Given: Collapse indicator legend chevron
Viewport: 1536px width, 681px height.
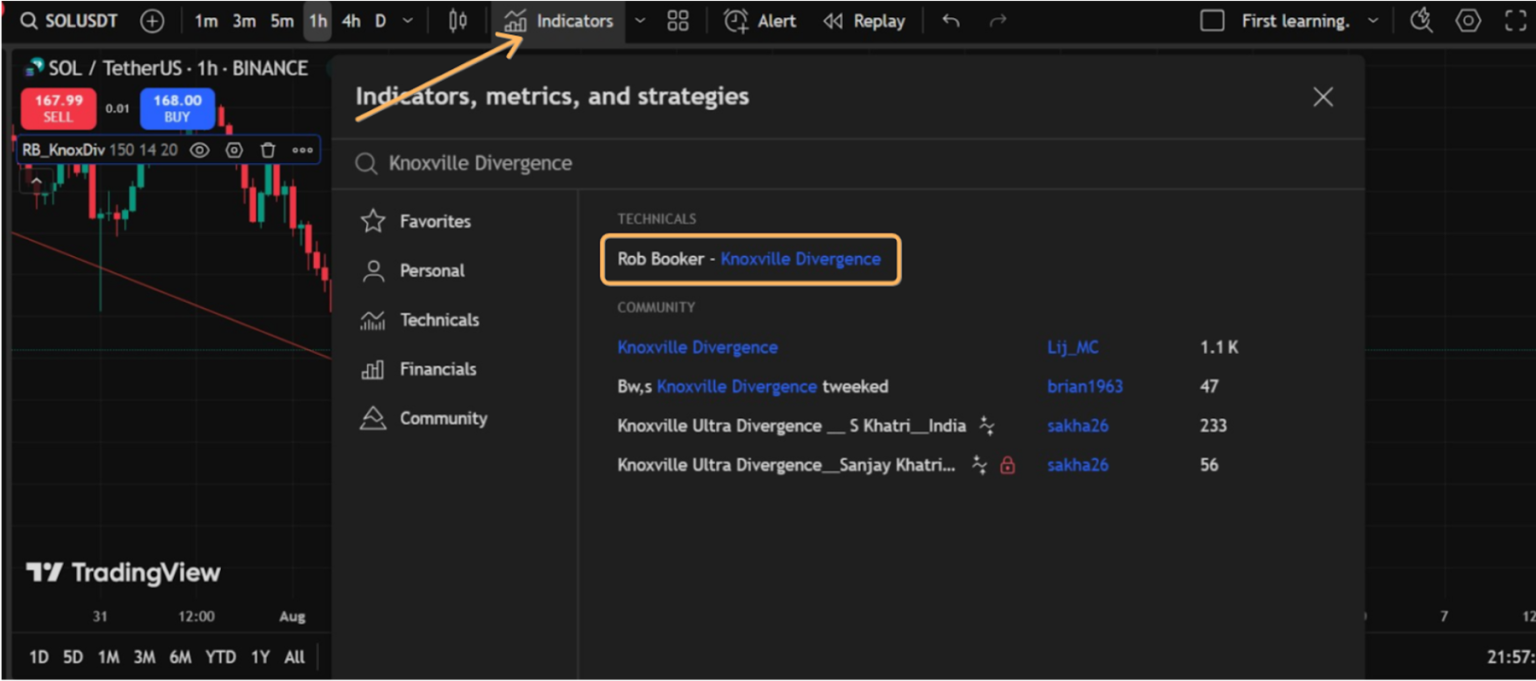Looking at the screenshot, I should pos(36,181).
